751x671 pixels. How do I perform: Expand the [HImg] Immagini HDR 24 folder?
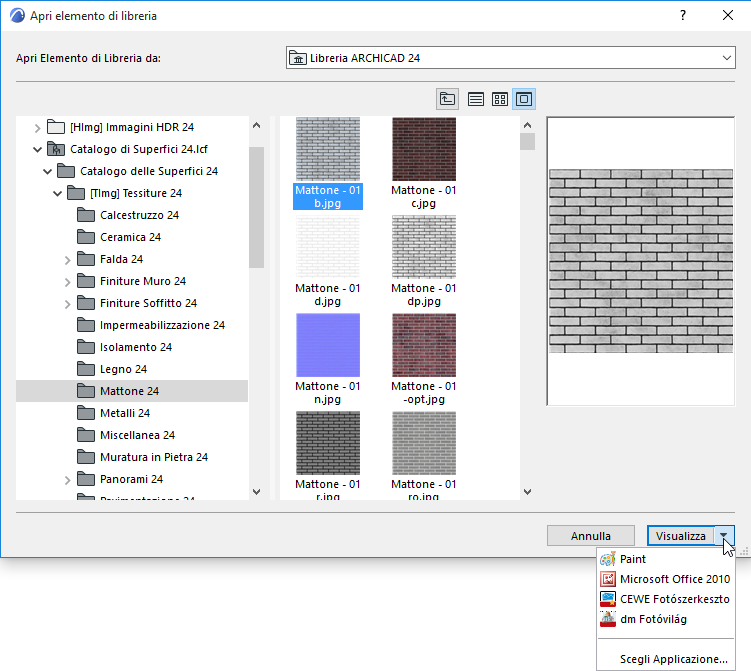click(37, 127)
